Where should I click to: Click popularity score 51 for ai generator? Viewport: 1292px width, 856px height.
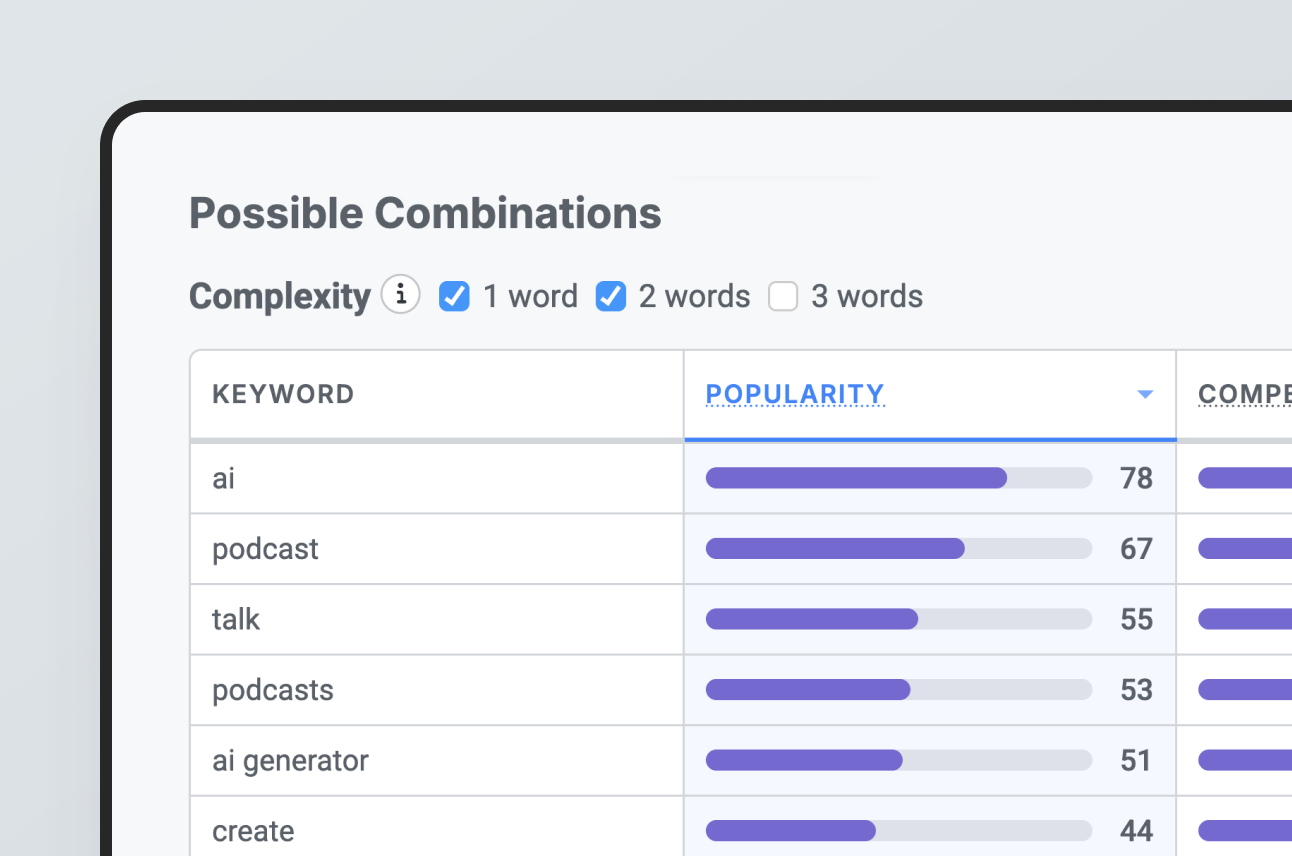[1136, 761]
